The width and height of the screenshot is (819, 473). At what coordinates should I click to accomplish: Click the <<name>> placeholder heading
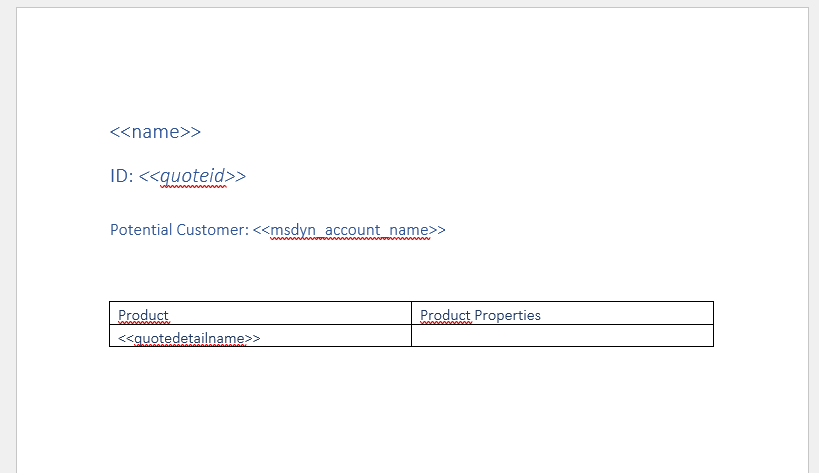click(x=155, y=132)
